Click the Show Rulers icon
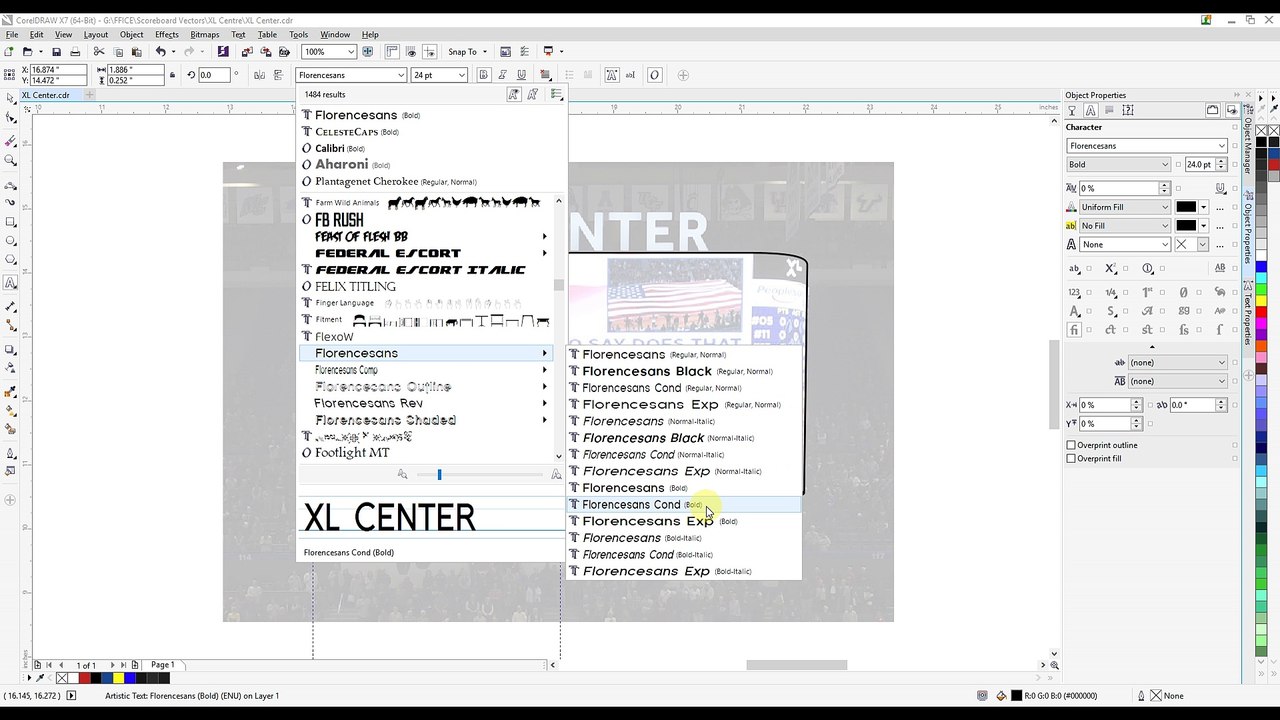 point(392,52)
